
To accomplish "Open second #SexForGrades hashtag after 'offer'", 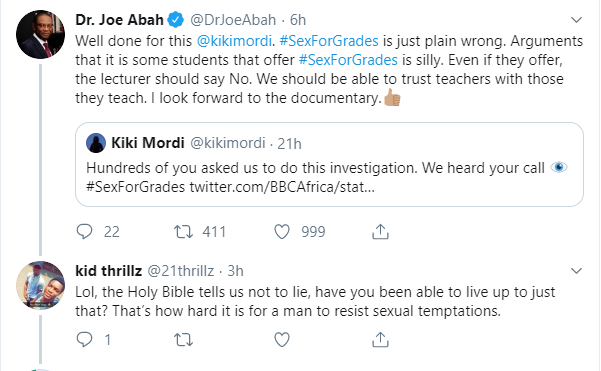I will coord(348,60).
